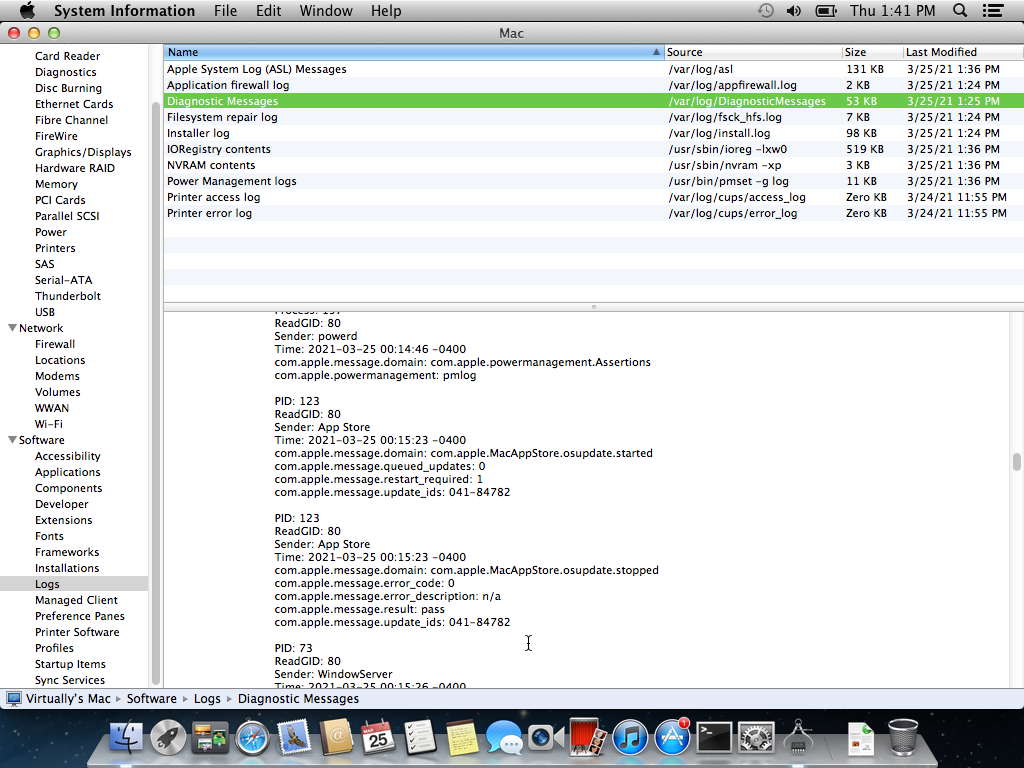The width and height of the screenshot is (1024, 768).
Task: Select Power Management logs row
Action: tap(593, 181)
